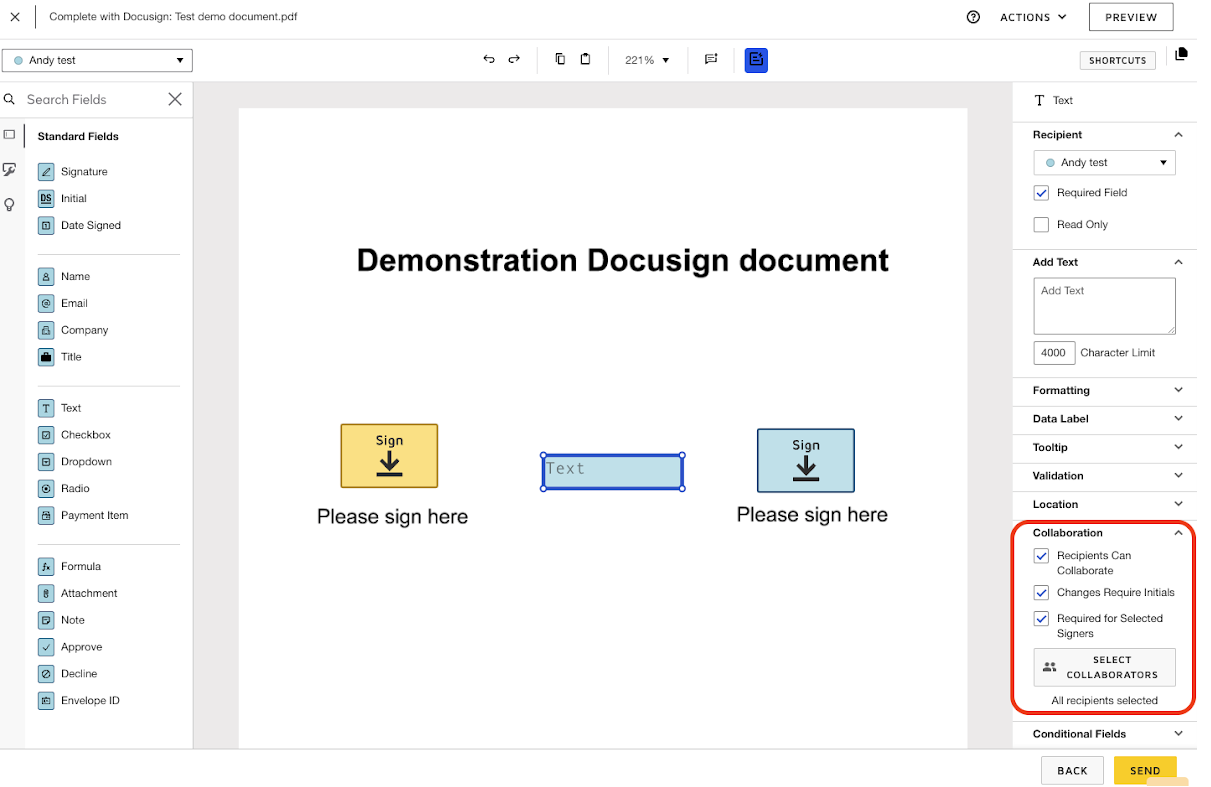This screenshot has height=787, width=1211.
Task: Open the help question mark icon
Action: click(x=973, y=17)
